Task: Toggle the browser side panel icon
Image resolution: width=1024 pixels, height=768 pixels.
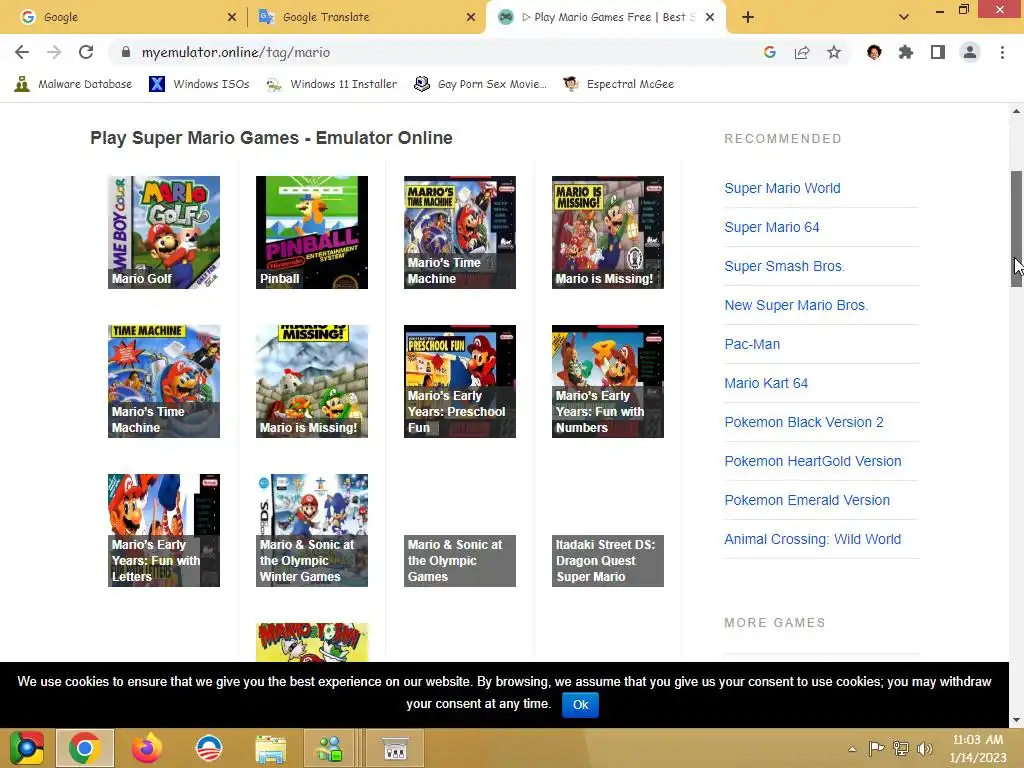Action: (x=938, y=52)
